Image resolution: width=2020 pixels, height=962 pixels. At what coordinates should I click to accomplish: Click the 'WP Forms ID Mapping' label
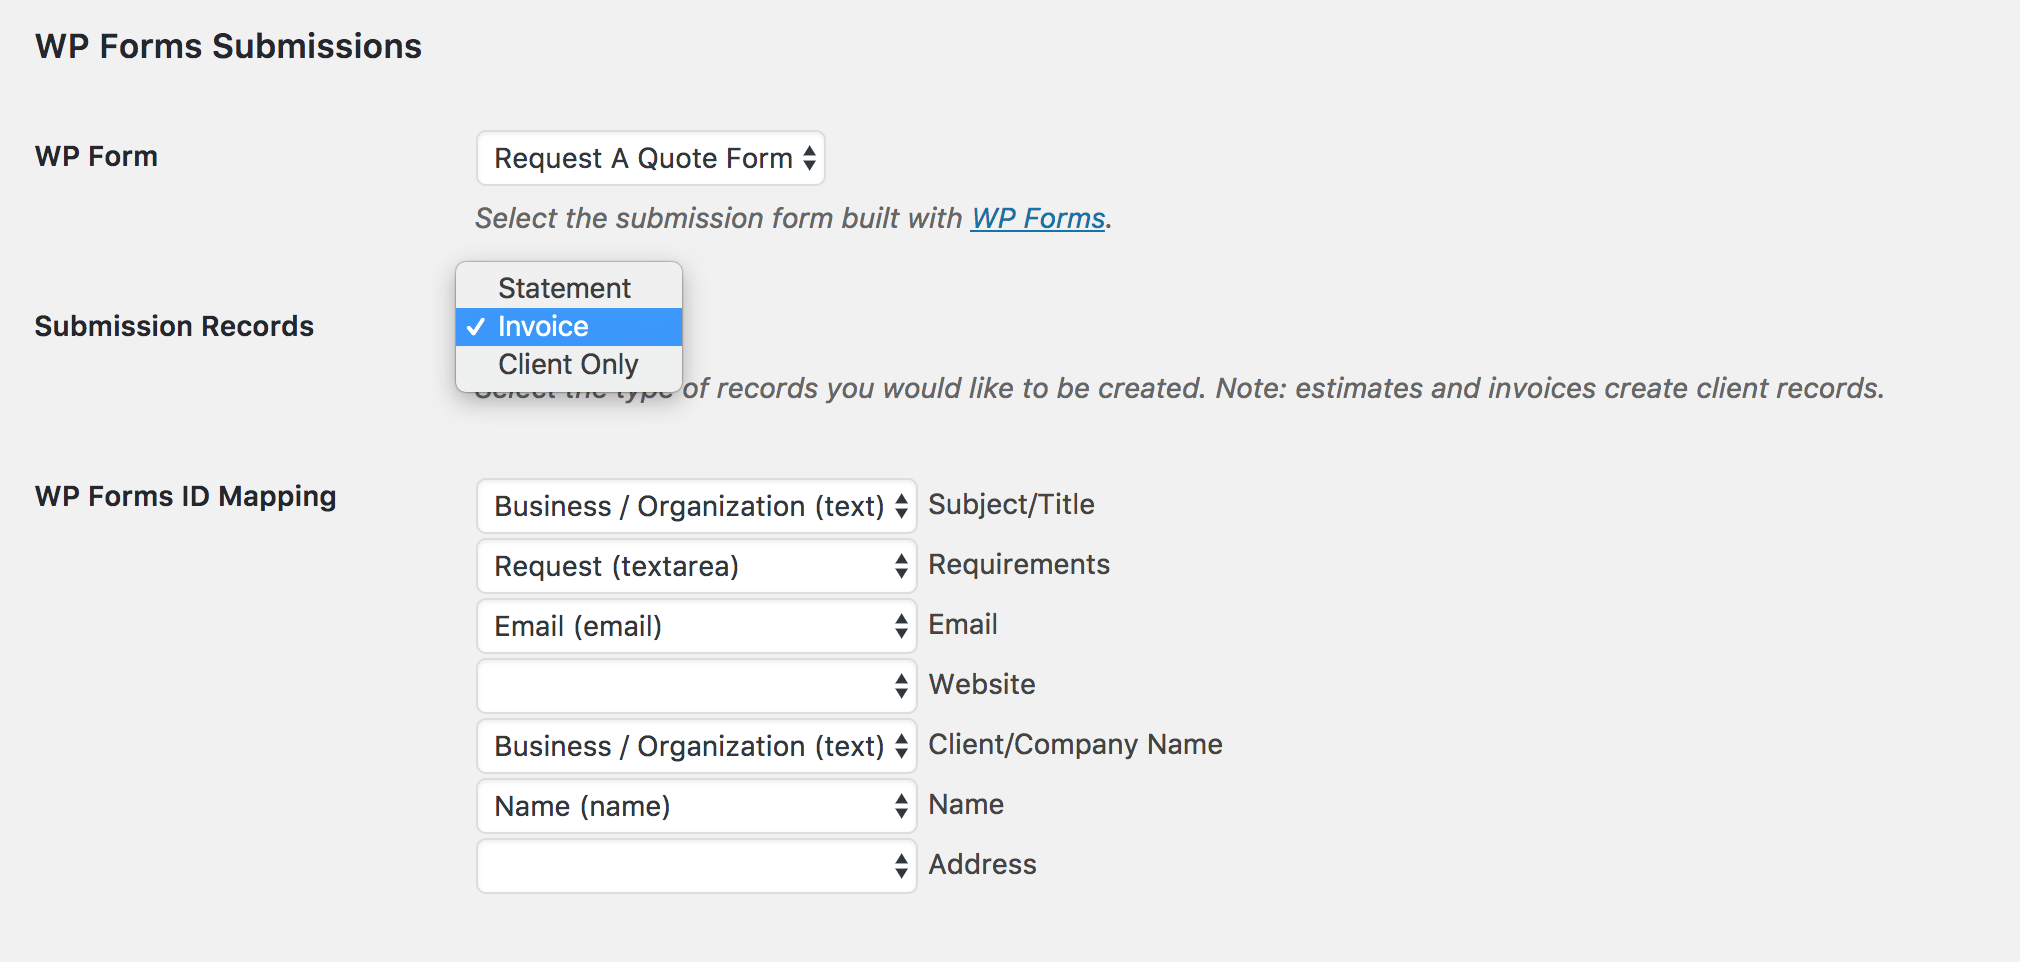point(185,496)
